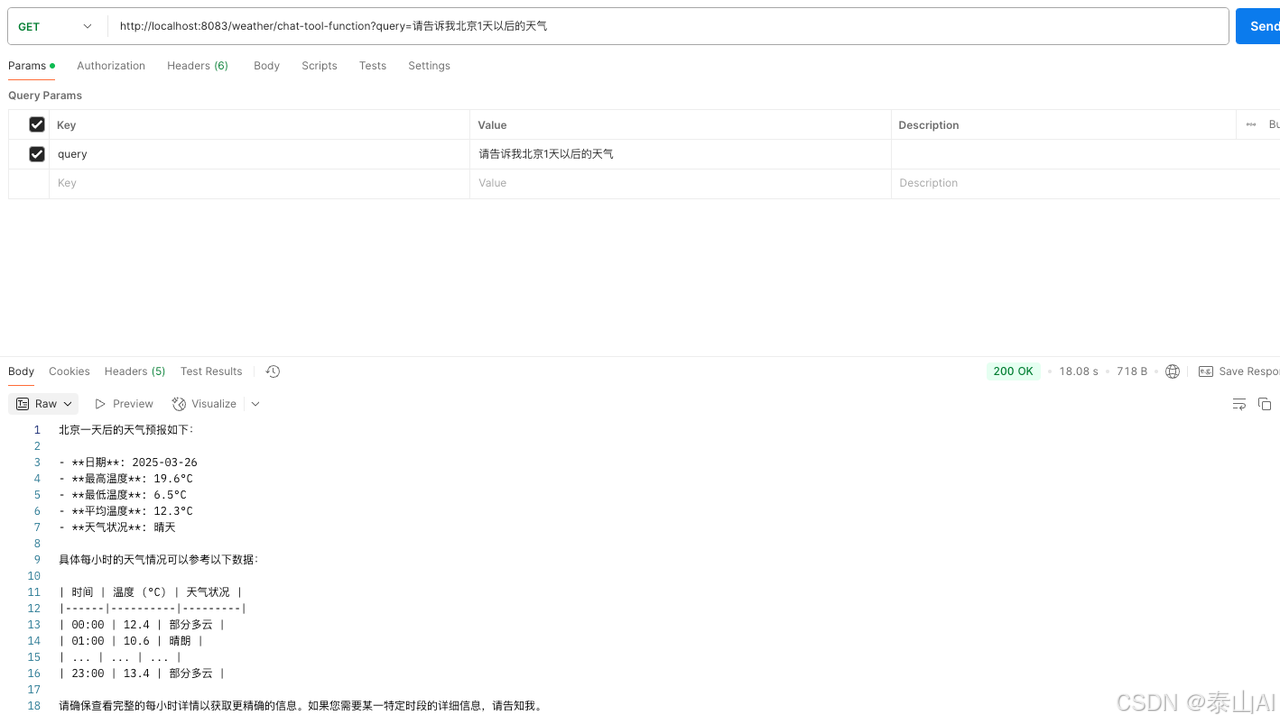Switch to the request Body tab
The height and width of the screenshot is (724, 1280).
[x=266, y=66]
